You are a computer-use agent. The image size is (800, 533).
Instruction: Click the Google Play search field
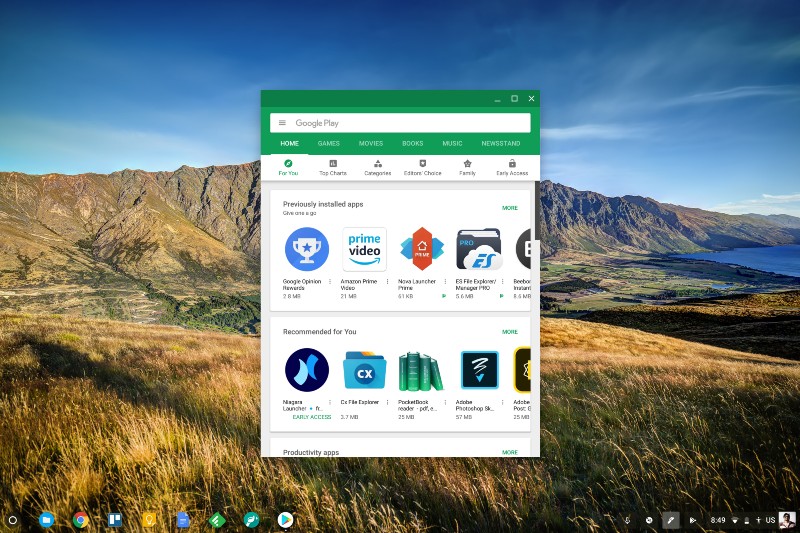[400, 123]
